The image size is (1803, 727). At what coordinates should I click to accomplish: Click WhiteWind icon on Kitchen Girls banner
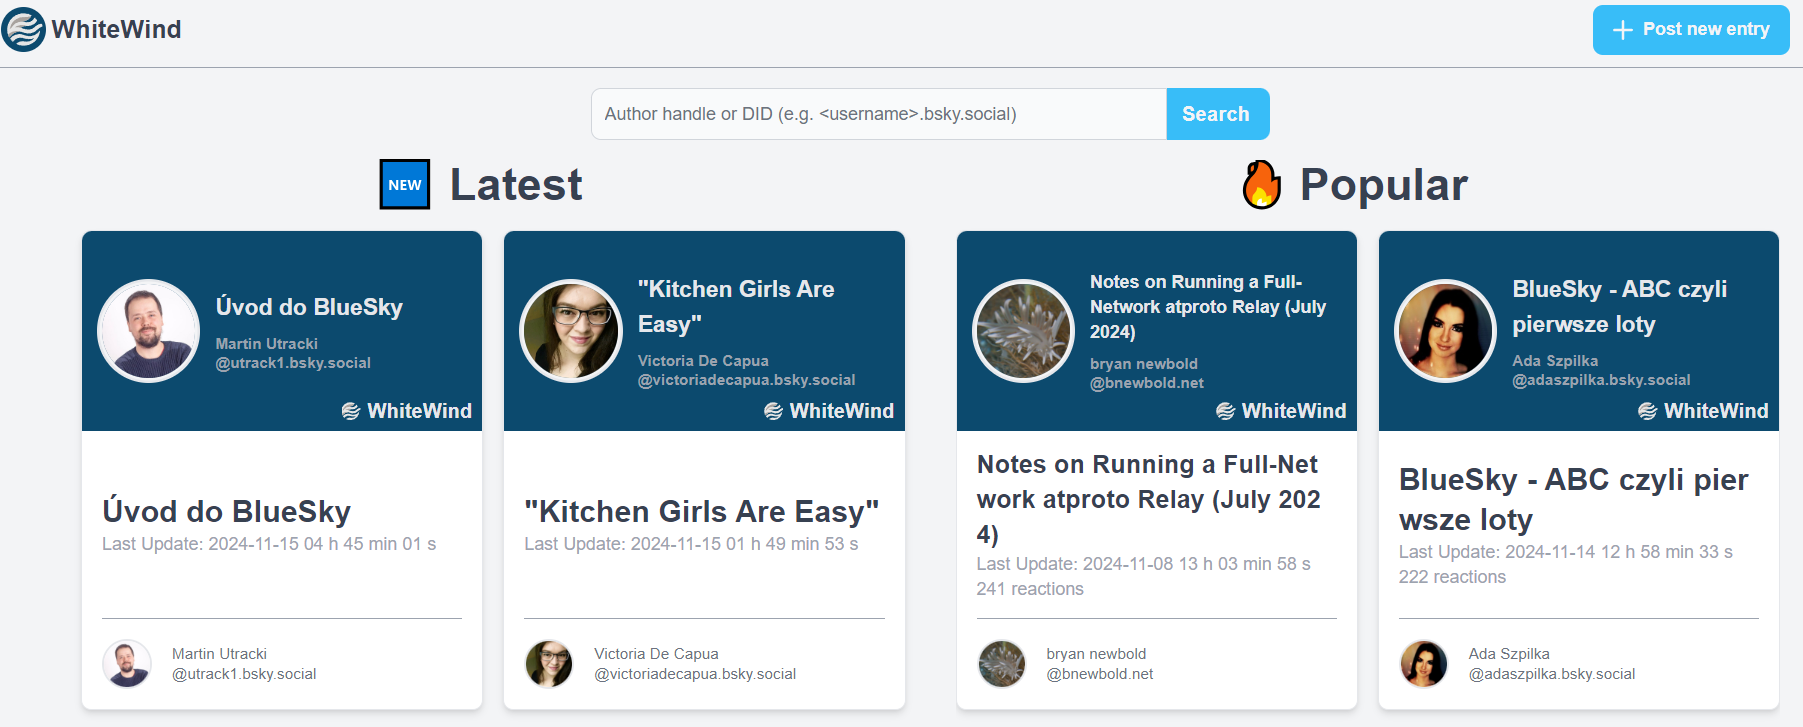pos(773,411)
